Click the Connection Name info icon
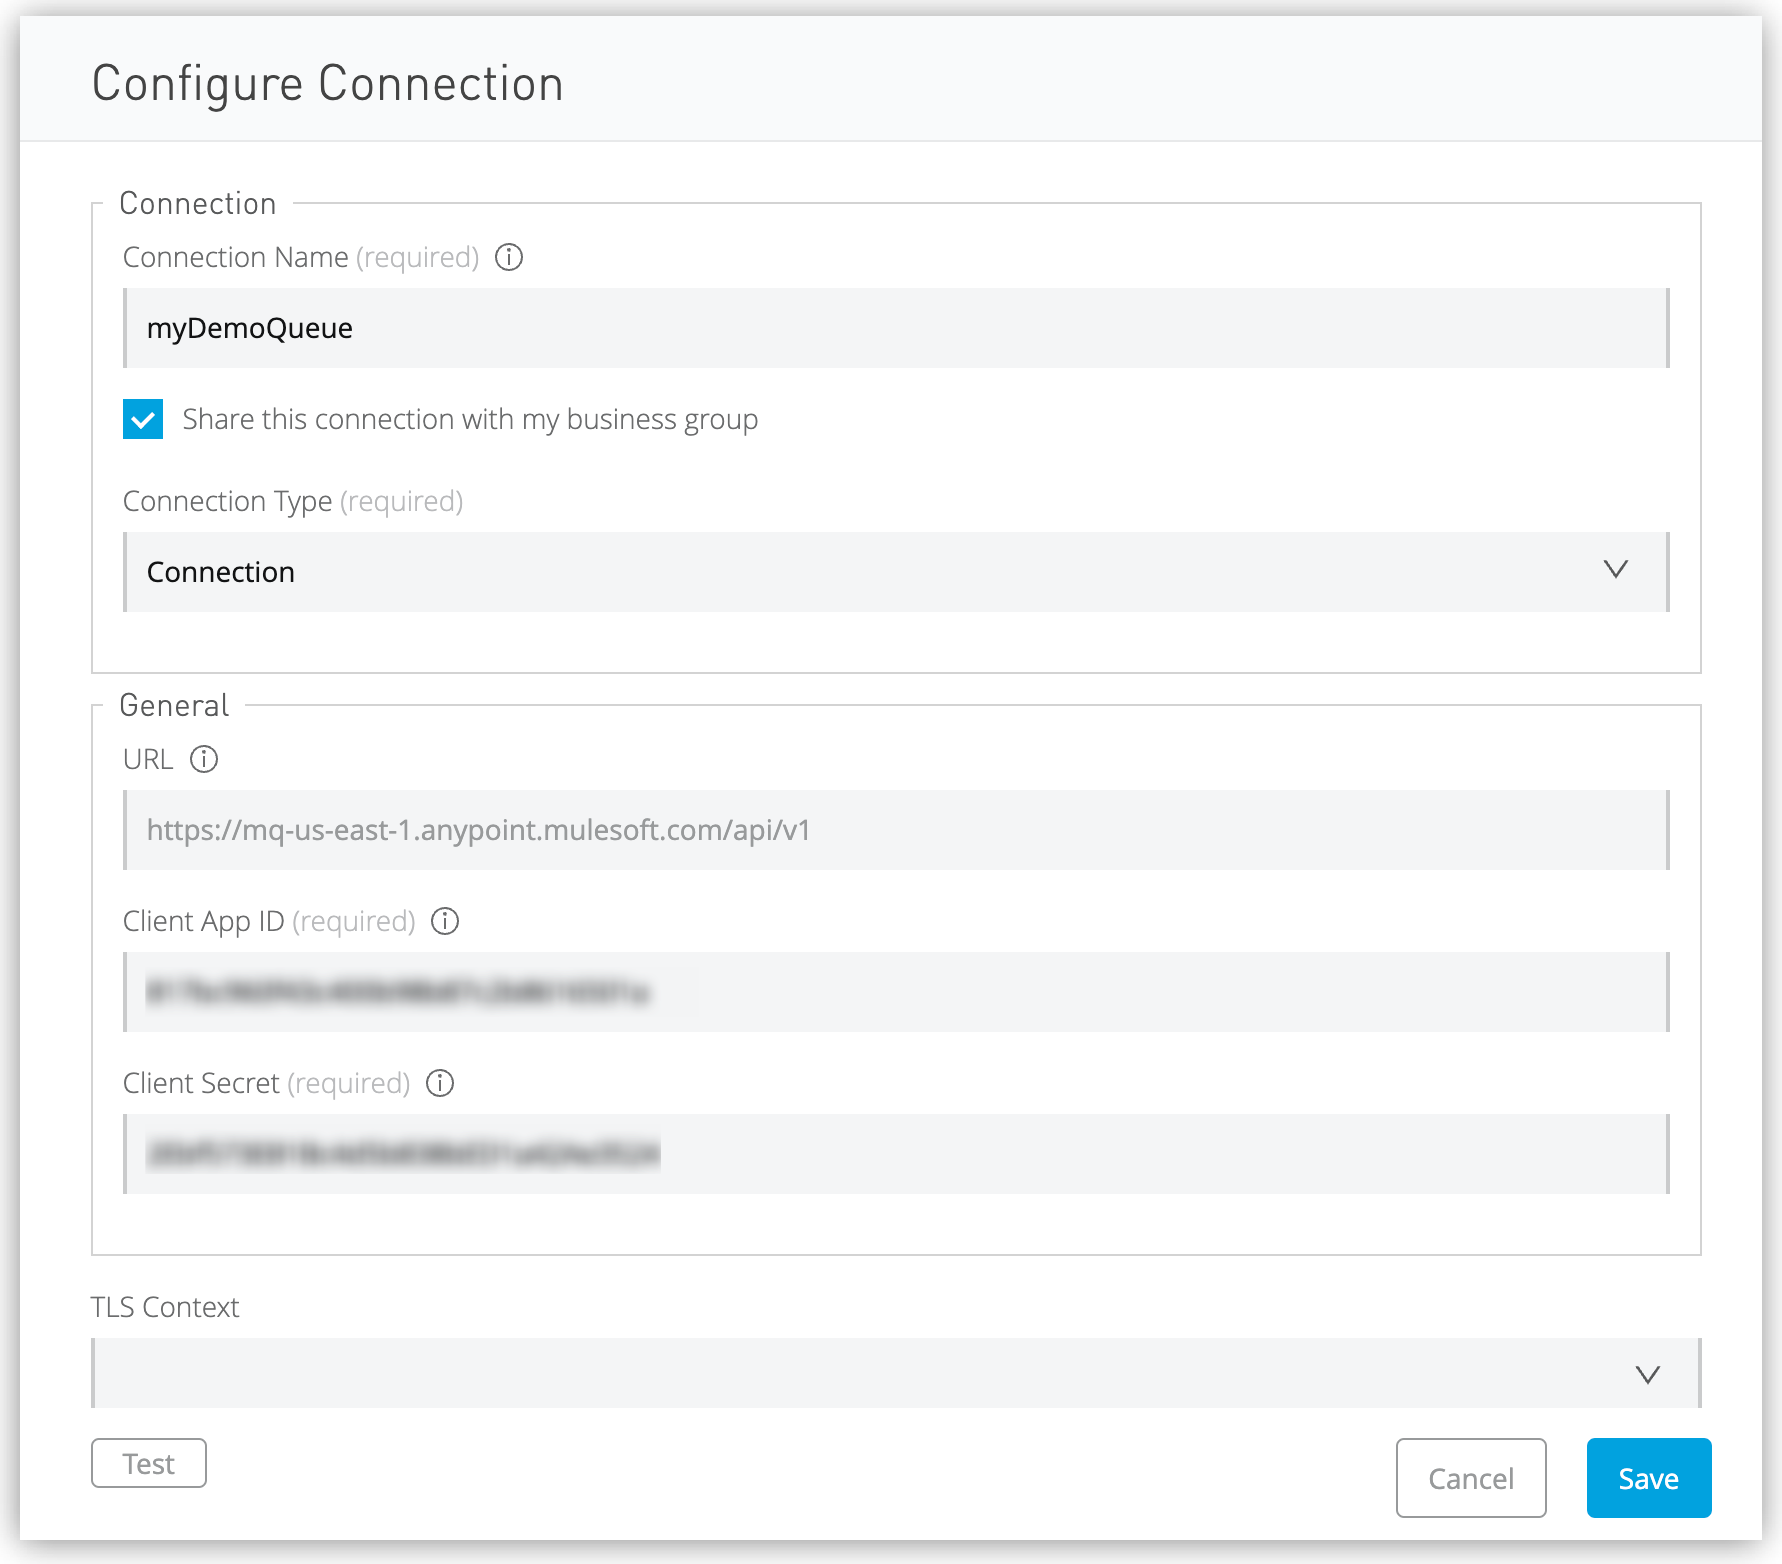 pyautogui.click(x=509, y=257)
